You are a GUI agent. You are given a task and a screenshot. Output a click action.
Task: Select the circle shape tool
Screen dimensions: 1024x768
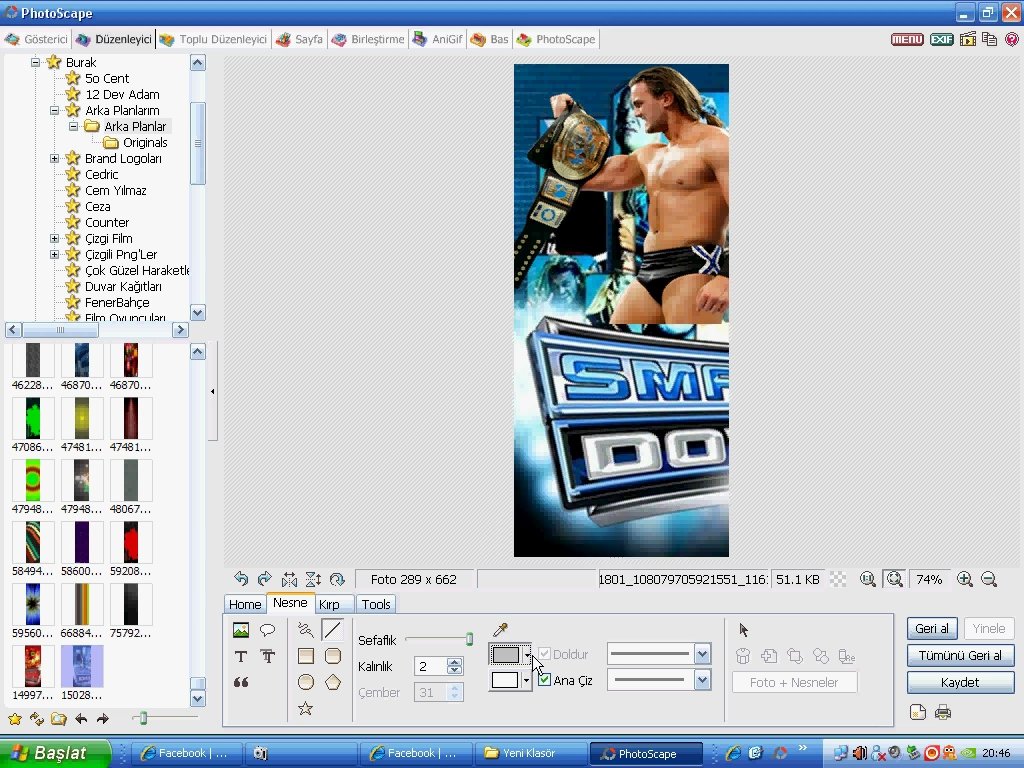click(x=306, y=682)
